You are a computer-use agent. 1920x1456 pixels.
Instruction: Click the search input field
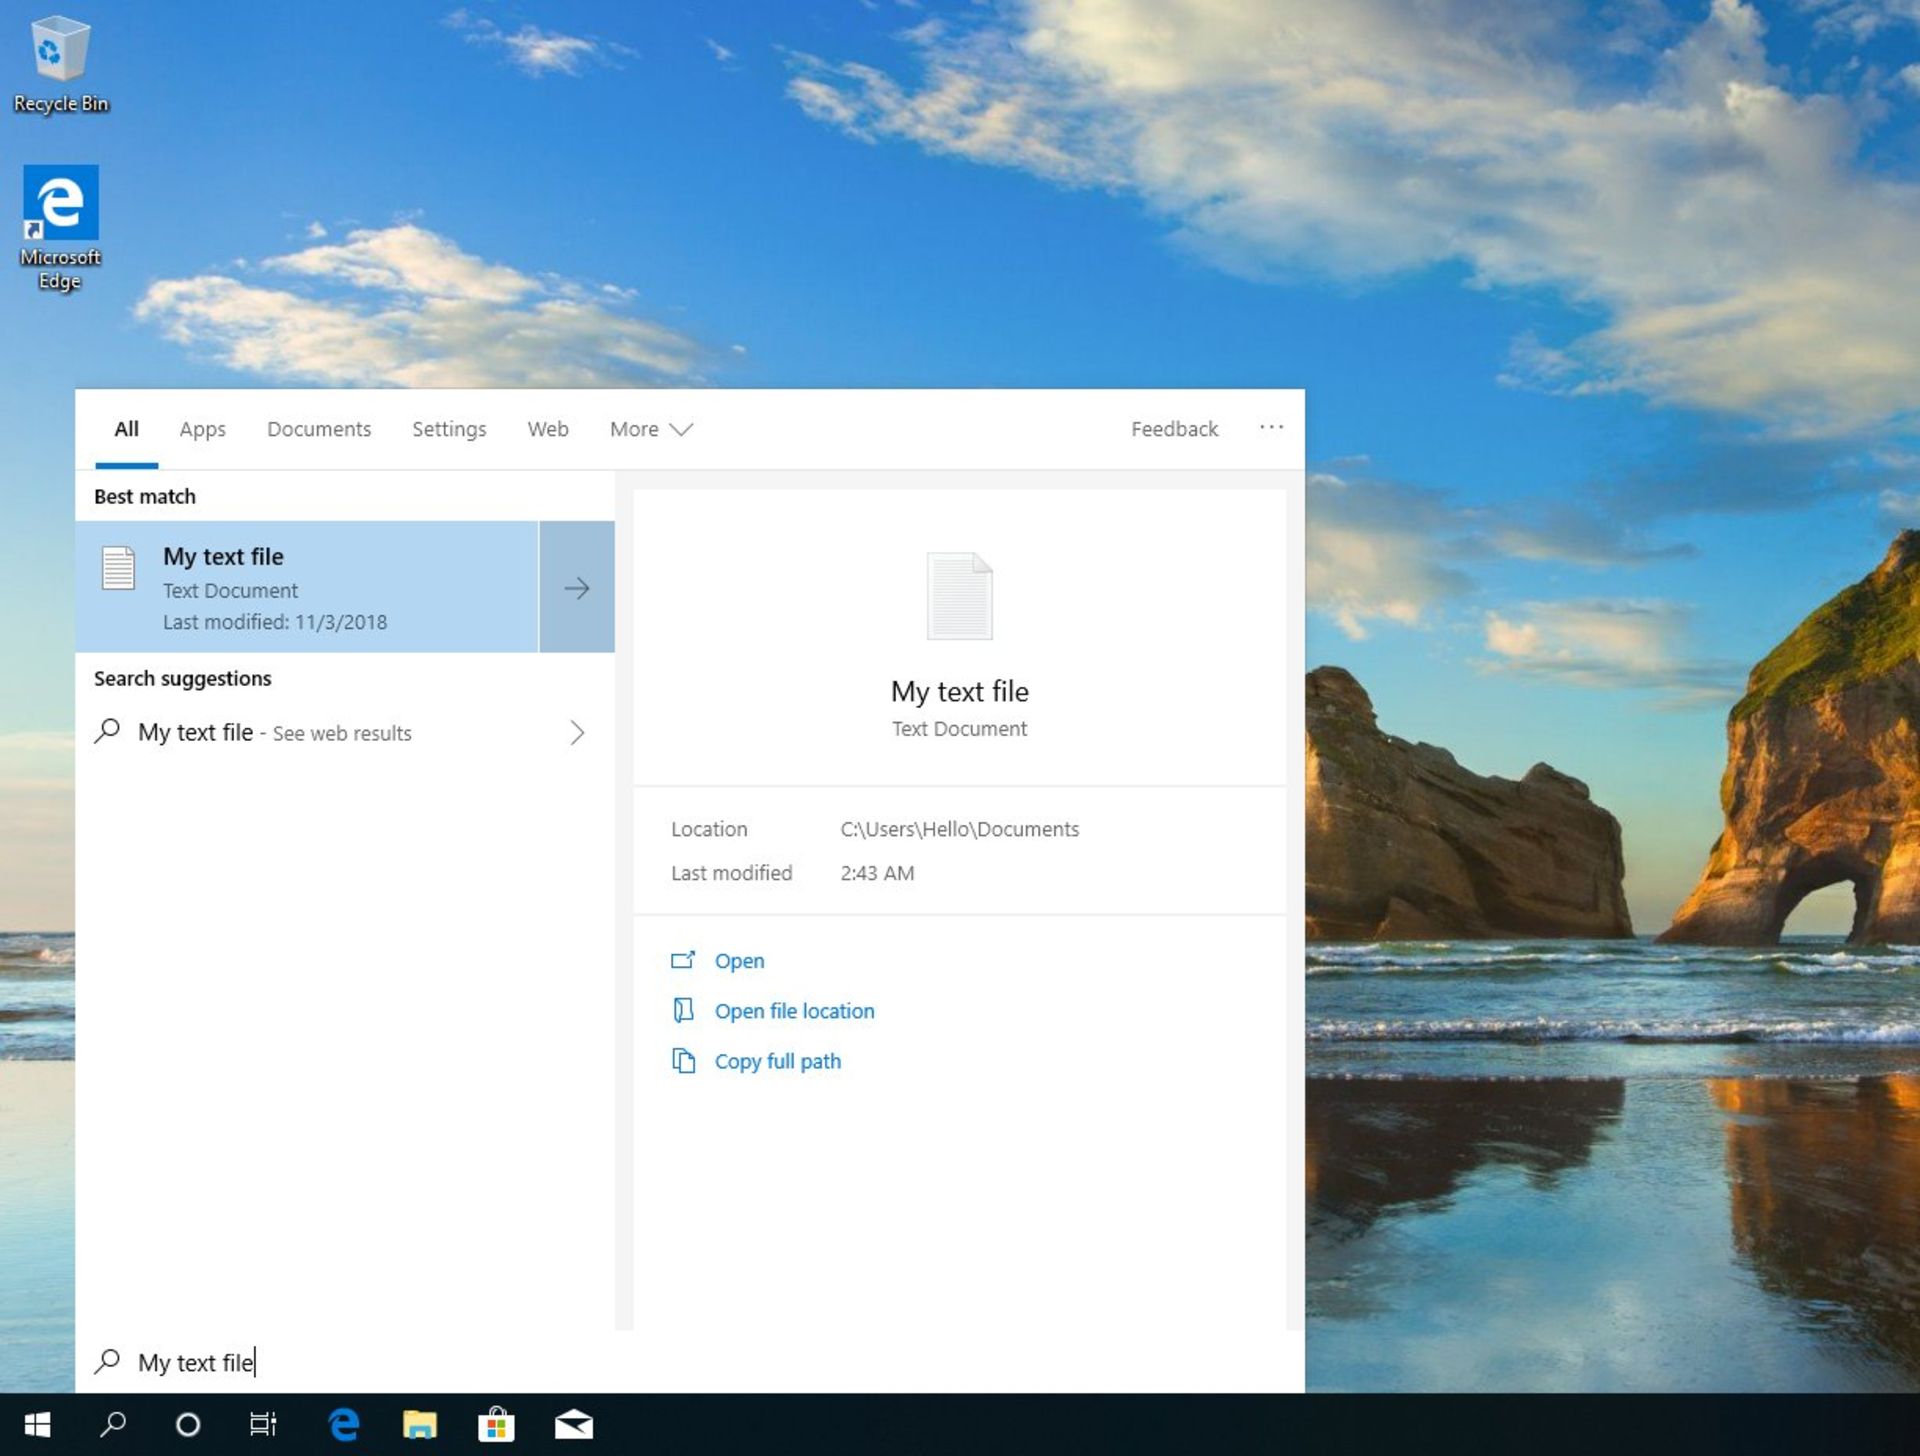[400, 1362]
